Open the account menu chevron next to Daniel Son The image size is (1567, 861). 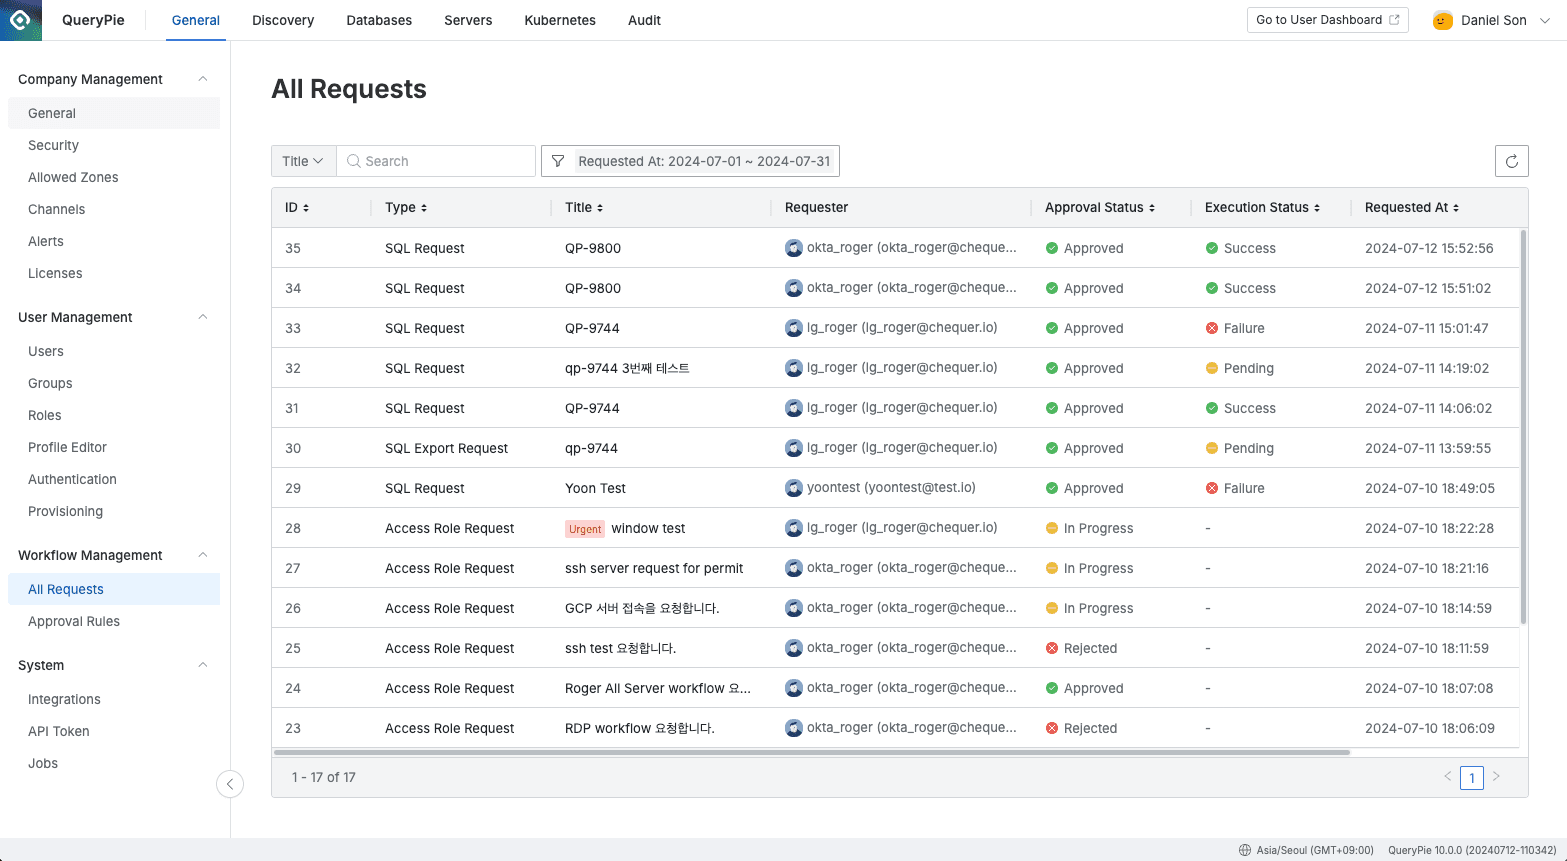(1544, 19)
